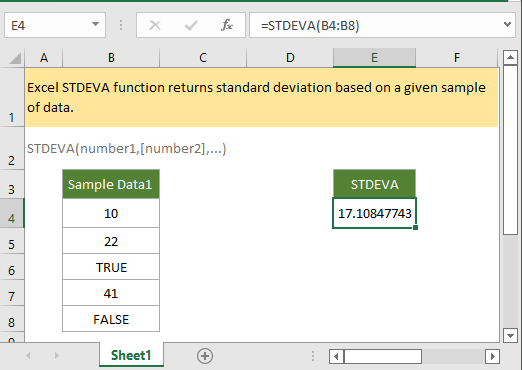
Task: Click the vertical scrollbar thumb
Action: pos(510,150)
